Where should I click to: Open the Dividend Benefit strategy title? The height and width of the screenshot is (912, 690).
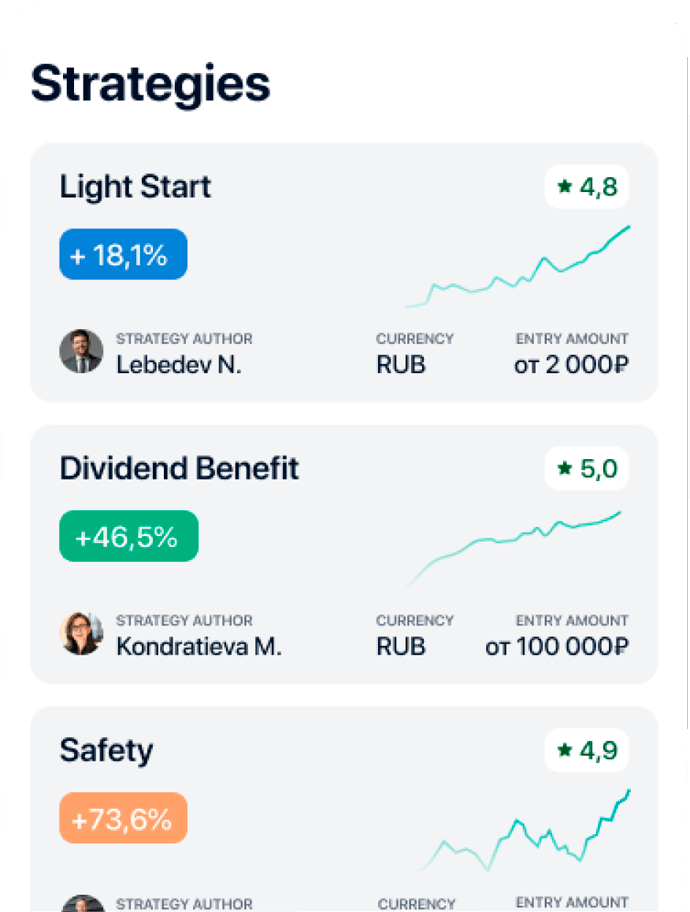pos(179,469)
